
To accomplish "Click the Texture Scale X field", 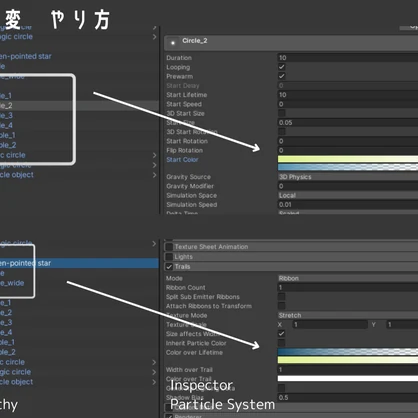I will pos(330,324).
